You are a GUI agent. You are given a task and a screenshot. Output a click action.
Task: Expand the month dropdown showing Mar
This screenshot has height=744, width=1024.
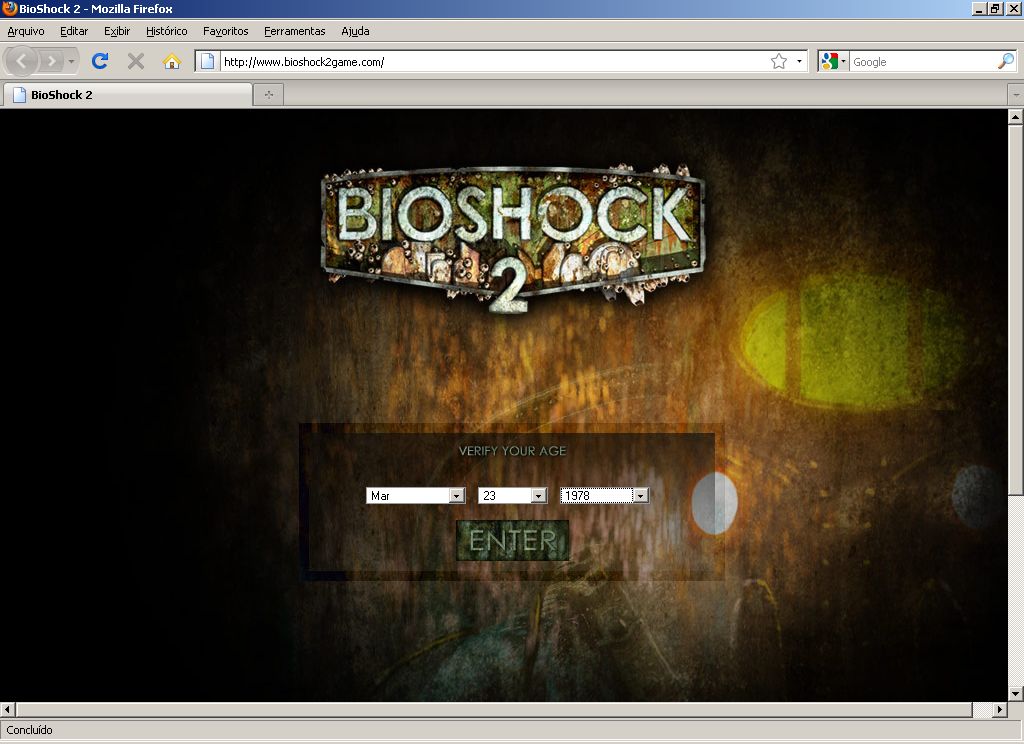[x=457, y=495]
